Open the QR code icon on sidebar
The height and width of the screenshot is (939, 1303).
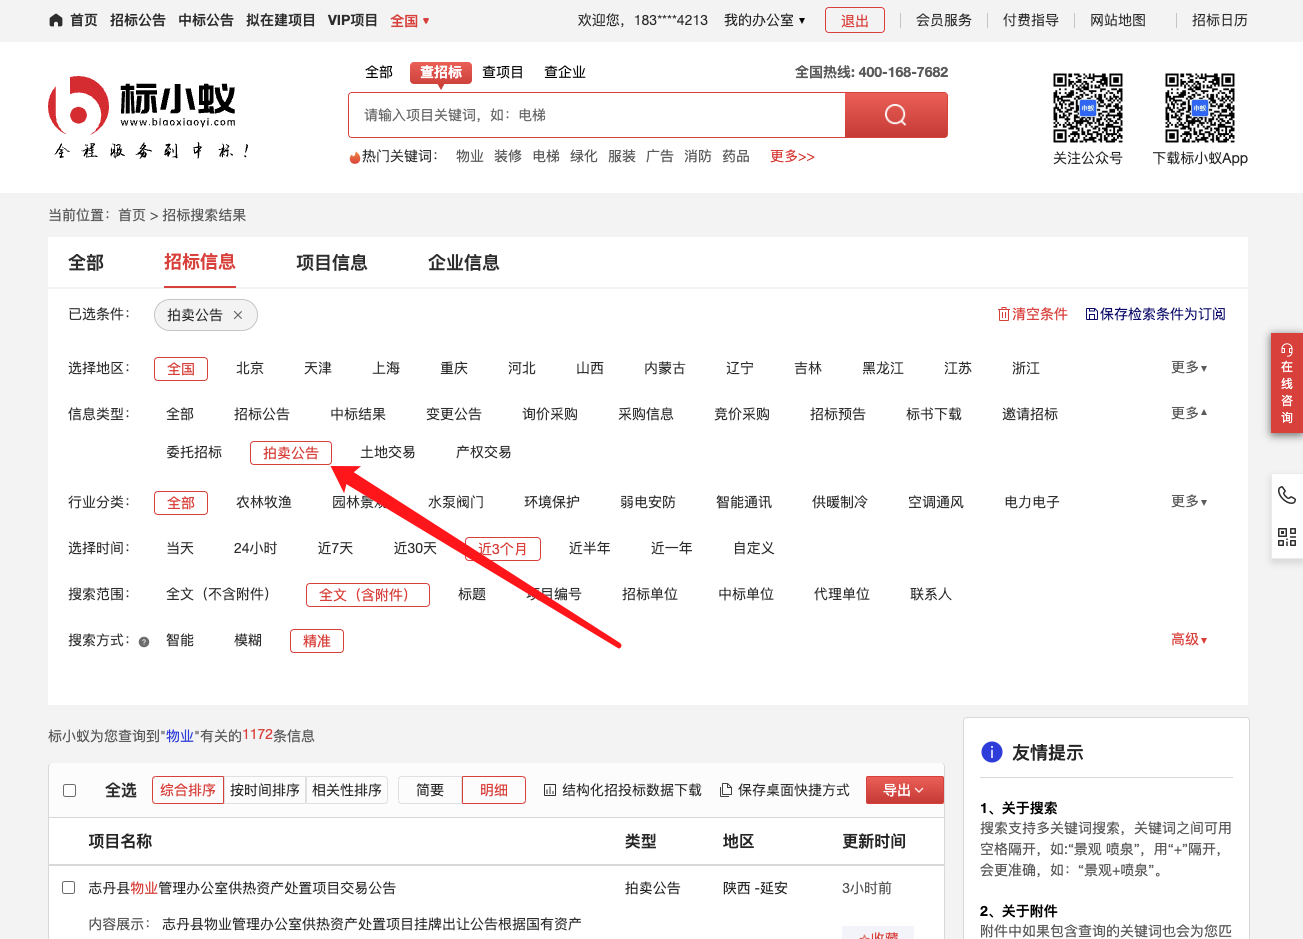tap(1286, 537)
